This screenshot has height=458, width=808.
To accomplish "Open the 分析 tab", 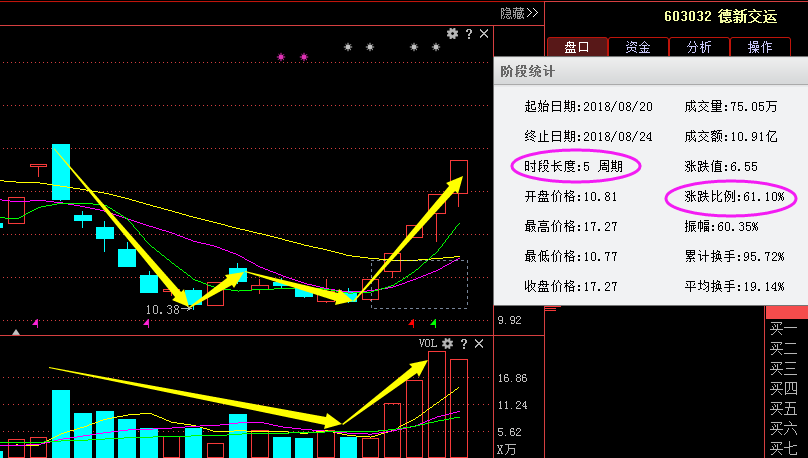I will coord(699,46).
